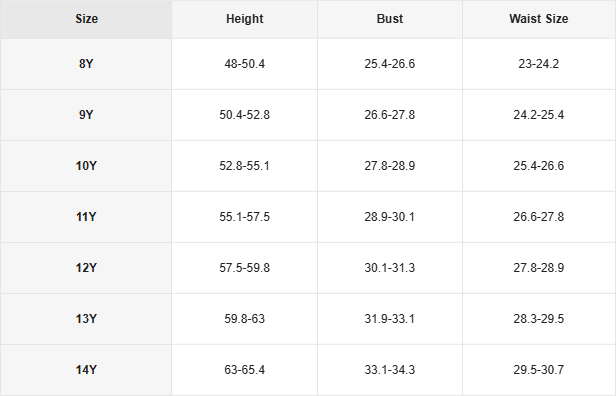This screenshot has height=396, width=616.
Task: Click the Size column header
Action: click(86, 19)
